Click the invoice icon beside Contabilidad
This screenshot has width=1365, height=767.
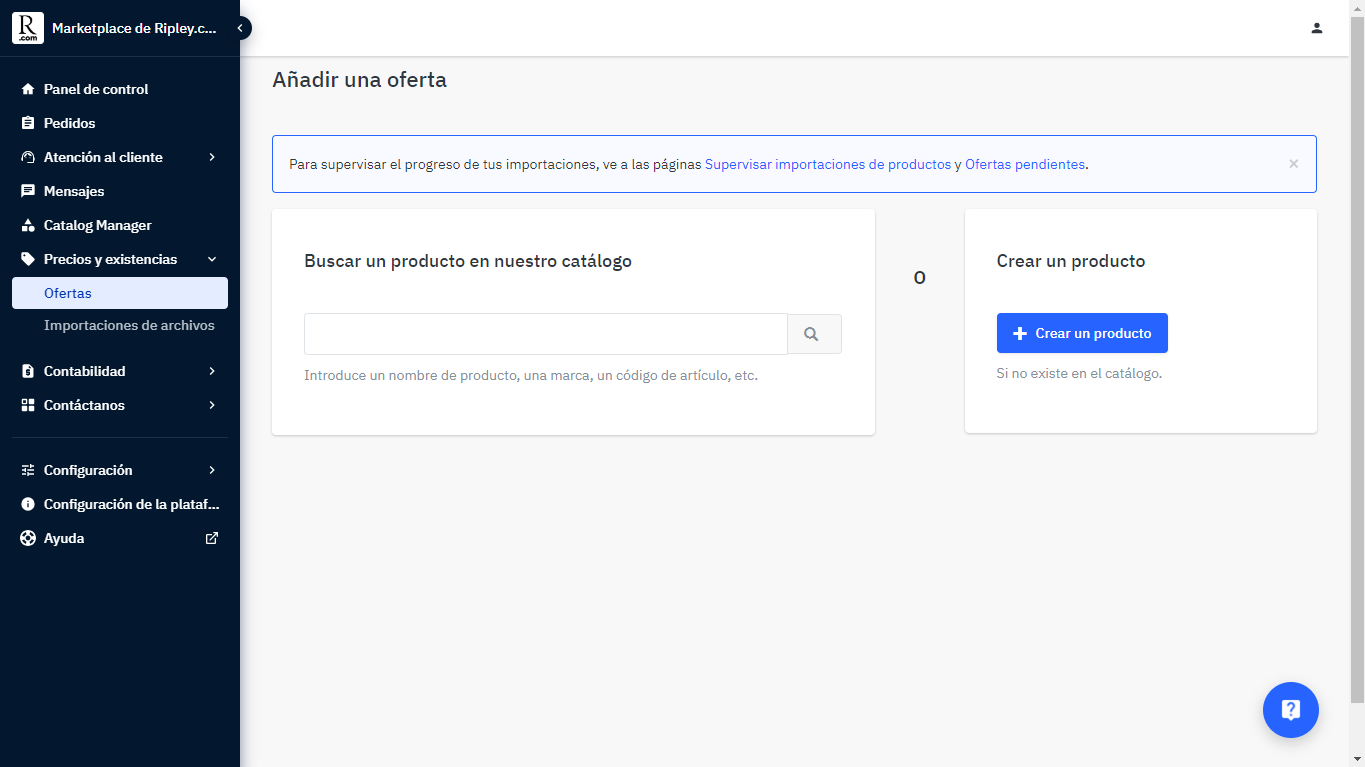coord(28,371)
